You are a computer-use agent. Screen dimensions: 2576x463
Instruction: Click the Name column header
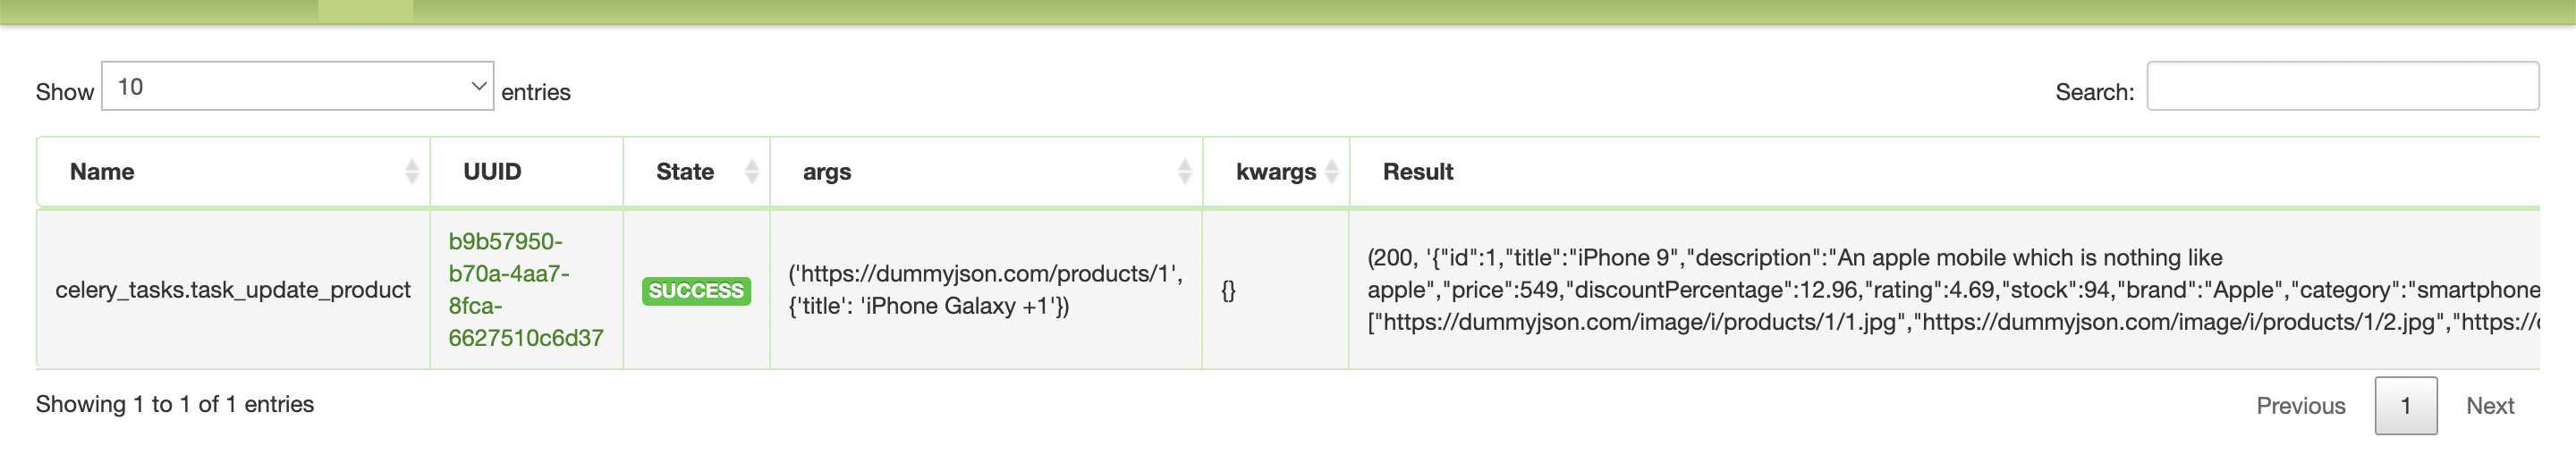pyautogui.click(x=102, y=172)
